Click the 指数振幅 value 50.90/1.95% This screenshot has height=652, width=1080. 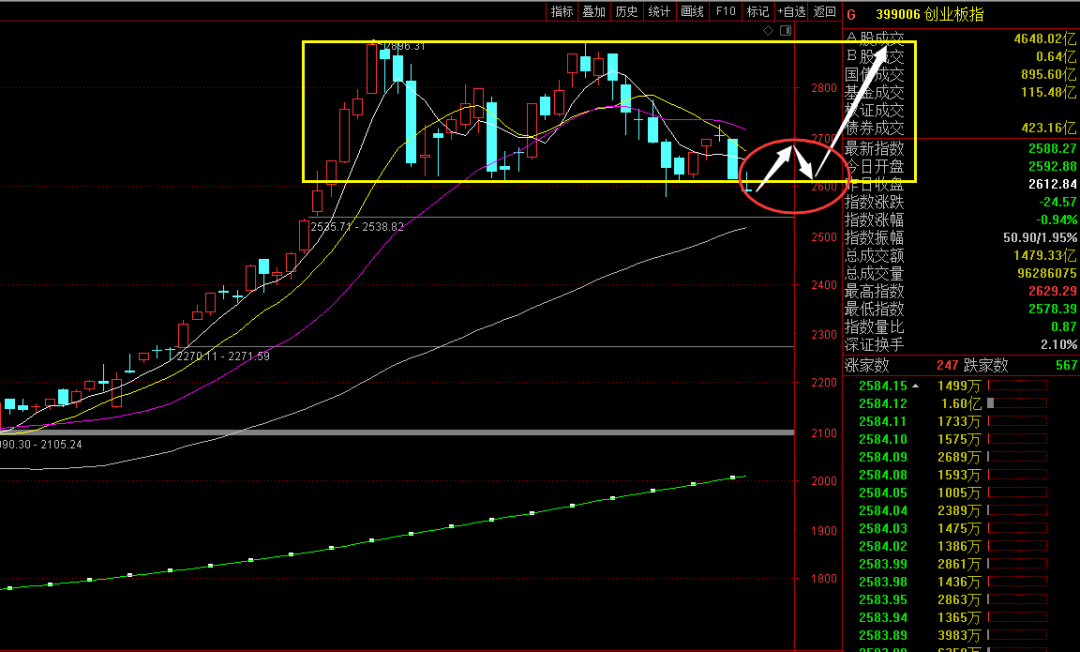click(1039, 238)
